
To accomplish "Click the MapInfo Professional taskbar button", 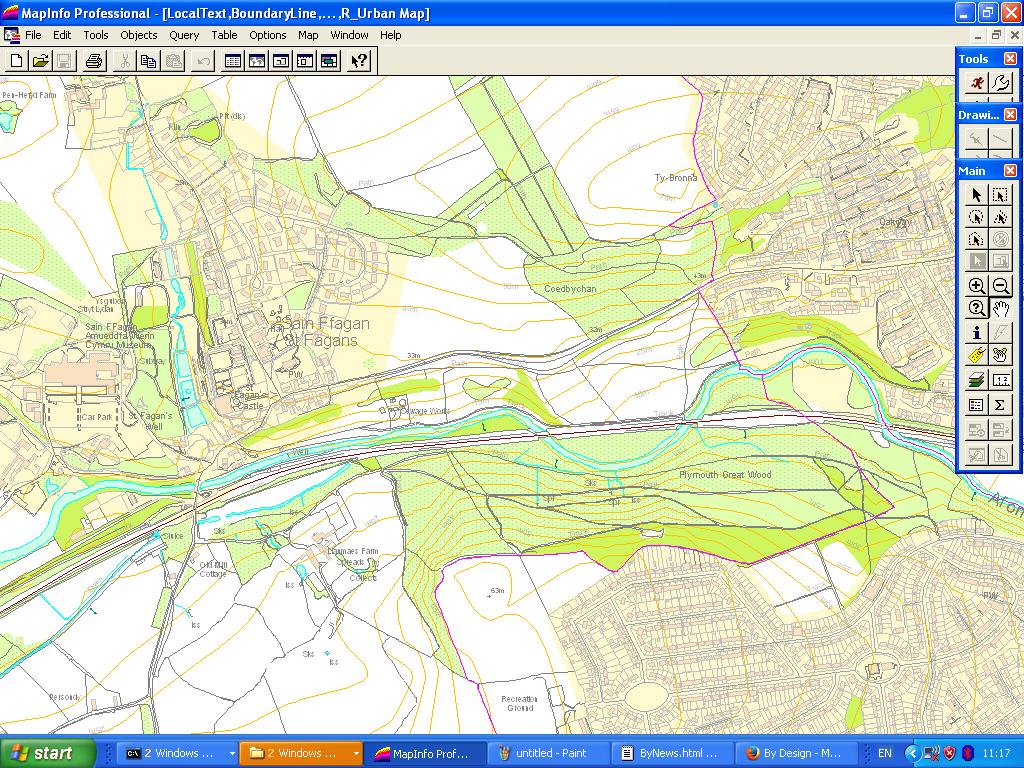I will pyautogui.click(x=425, y=754).
